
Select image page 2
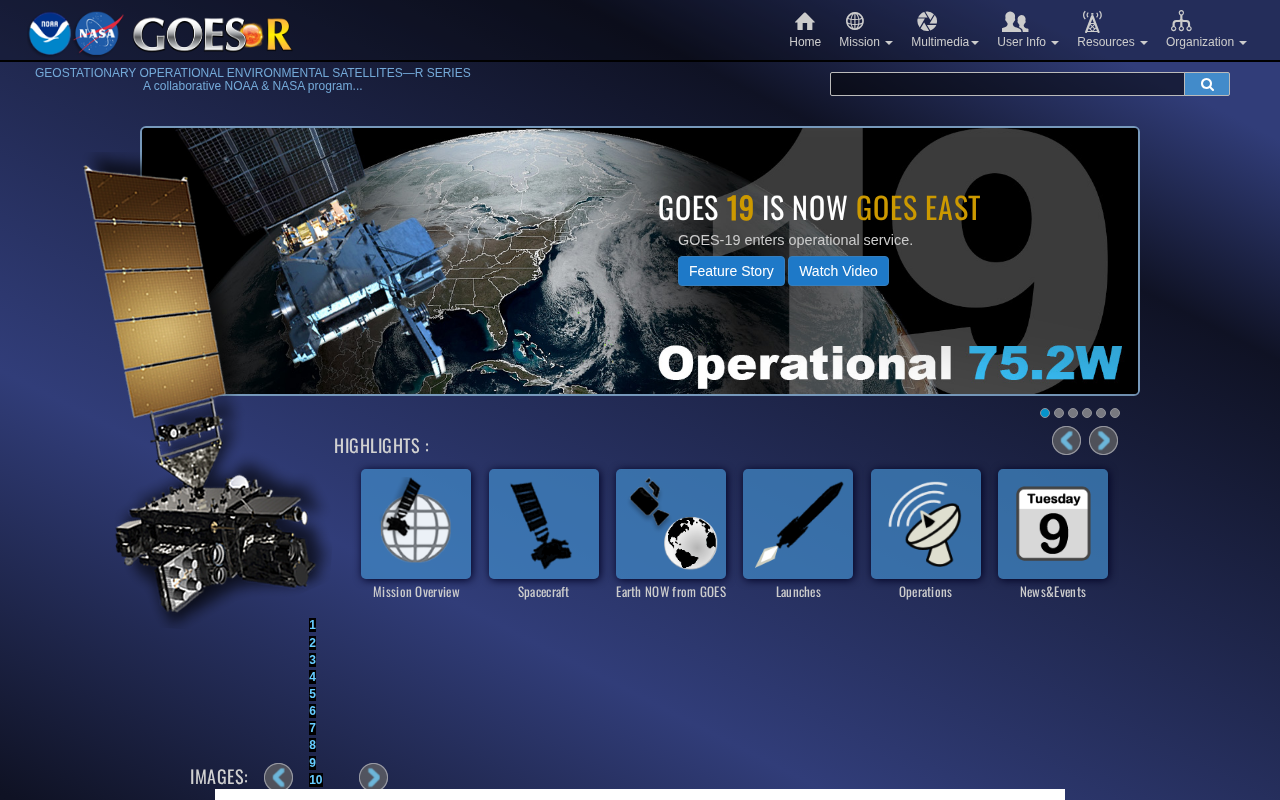coord(313,643)
